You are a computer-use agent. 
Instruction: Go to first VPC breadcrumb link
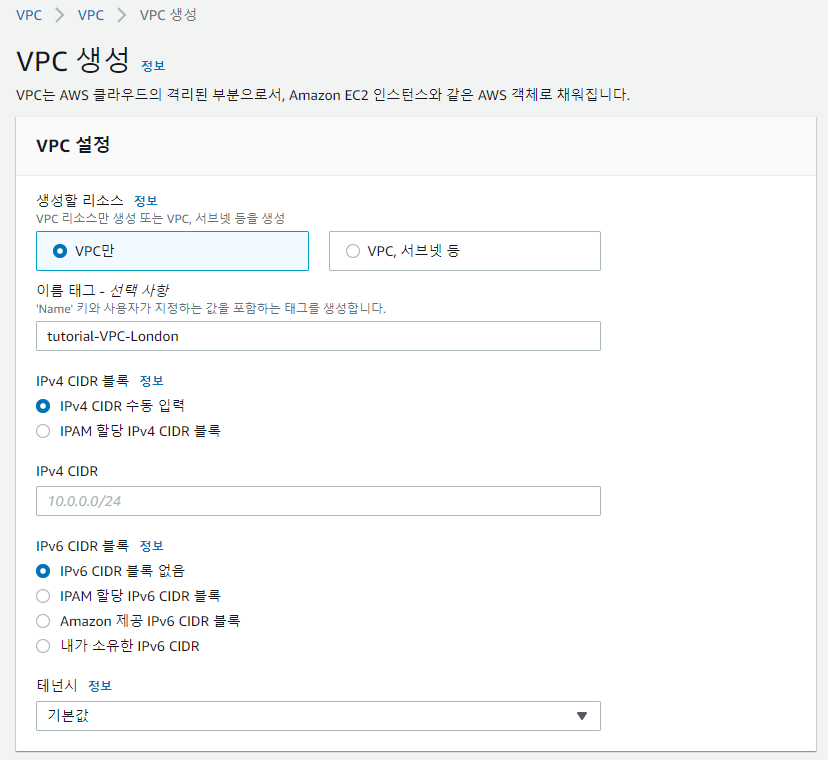pos(29,15)
